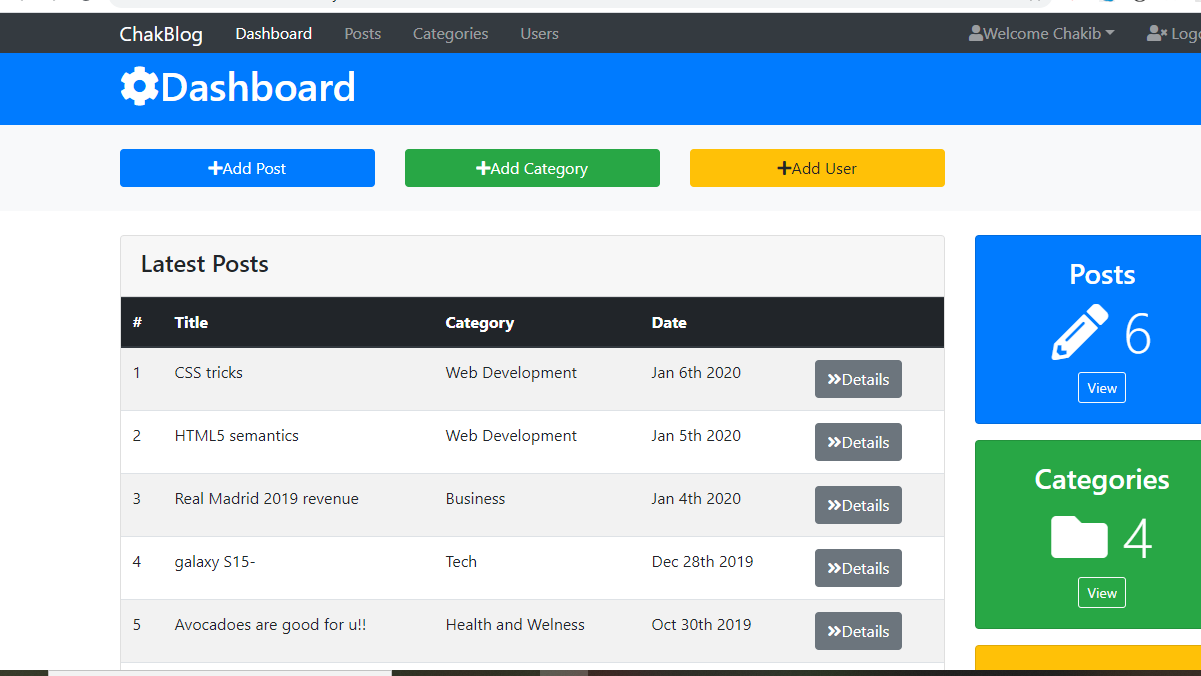Click the 'galaxy S15-' title cell
The height and width of the screenshot is (676, 1201).
pos(215,562)
